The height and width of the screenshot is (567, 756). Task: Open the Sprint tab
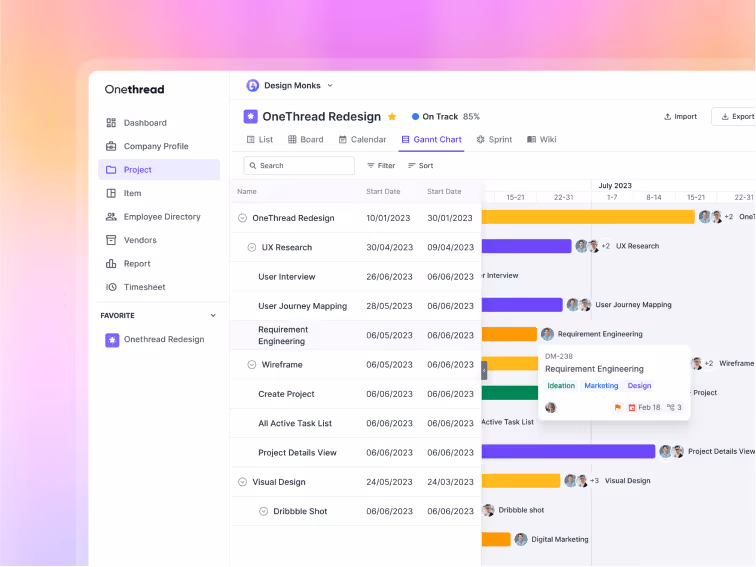[x=494, y=140]
